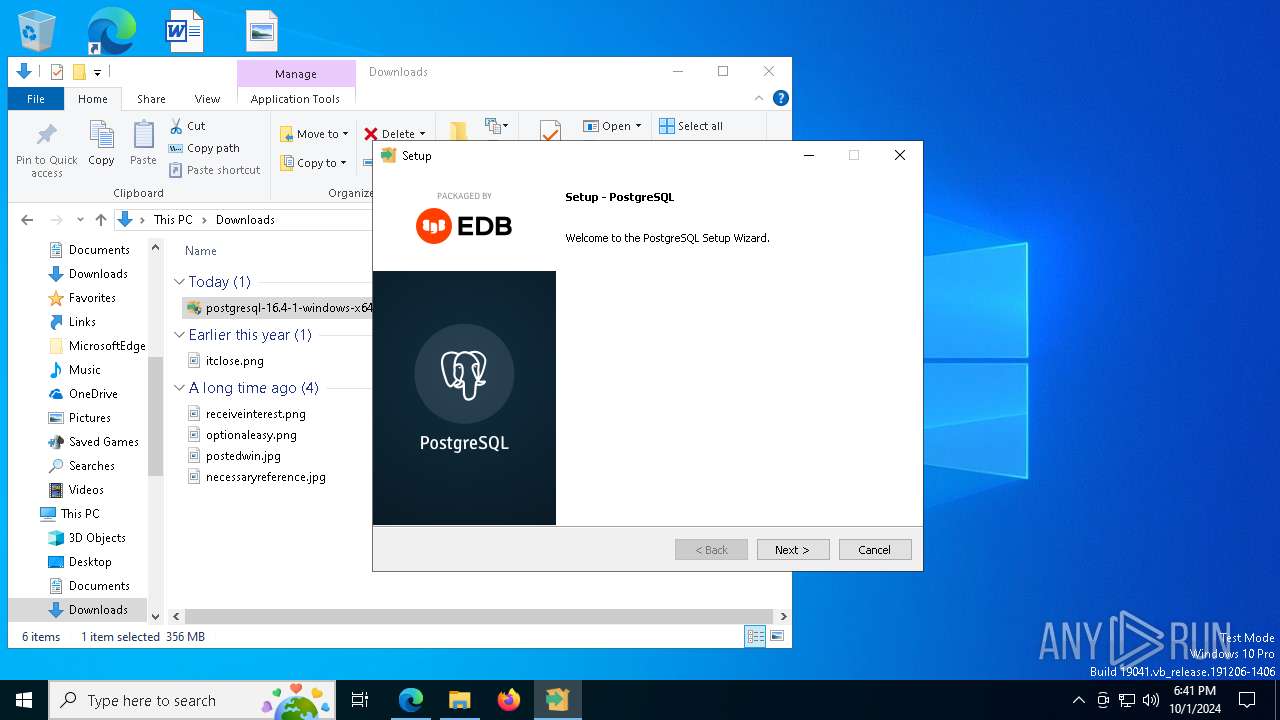The width and height of the screenshot is (1280, 720).
Task: Click the taskbar search box
Action: (x=193, y=700)
